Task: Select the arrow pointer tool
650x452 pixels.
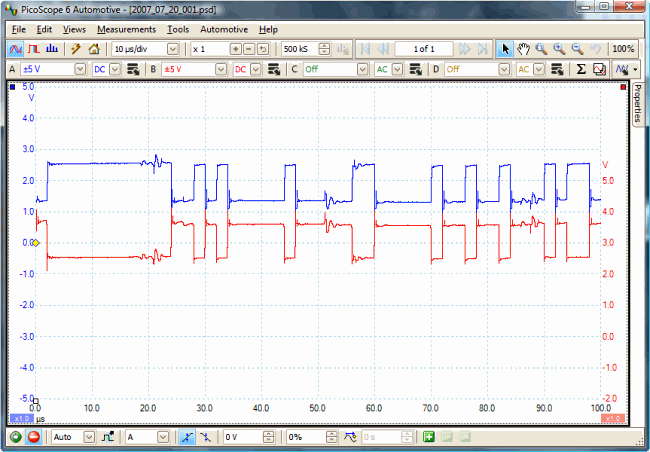Action: 505,48
